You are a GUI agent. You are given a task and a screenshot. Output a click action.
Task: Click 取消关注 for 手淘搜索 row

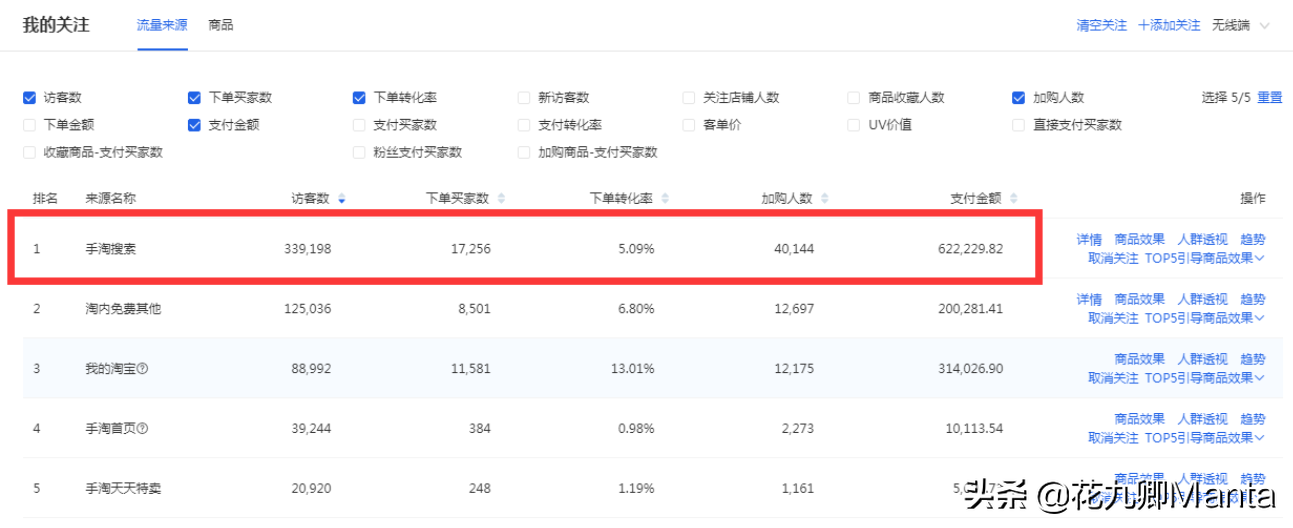1114,258
